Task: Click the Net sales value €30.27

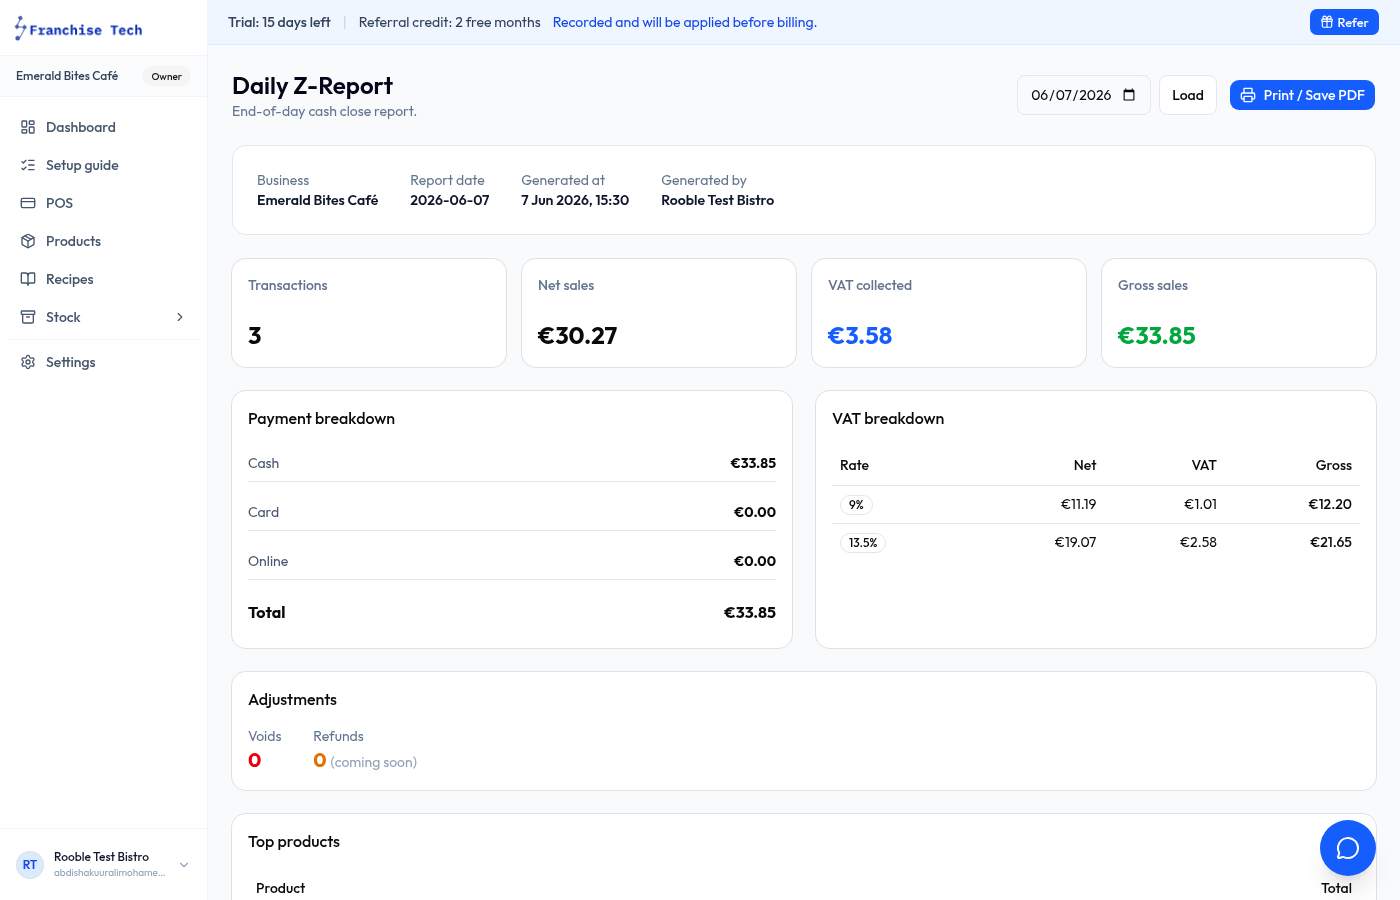Action: [578, 336]
